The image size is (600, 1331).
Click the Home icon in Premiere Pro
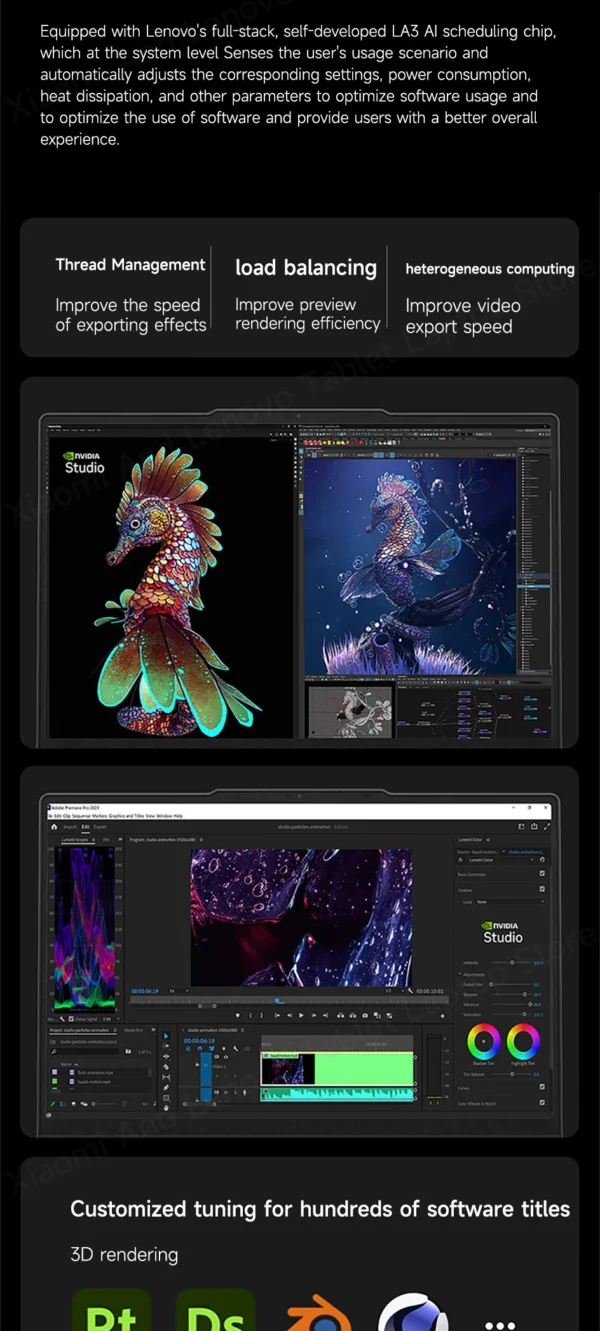pos(54,827)
